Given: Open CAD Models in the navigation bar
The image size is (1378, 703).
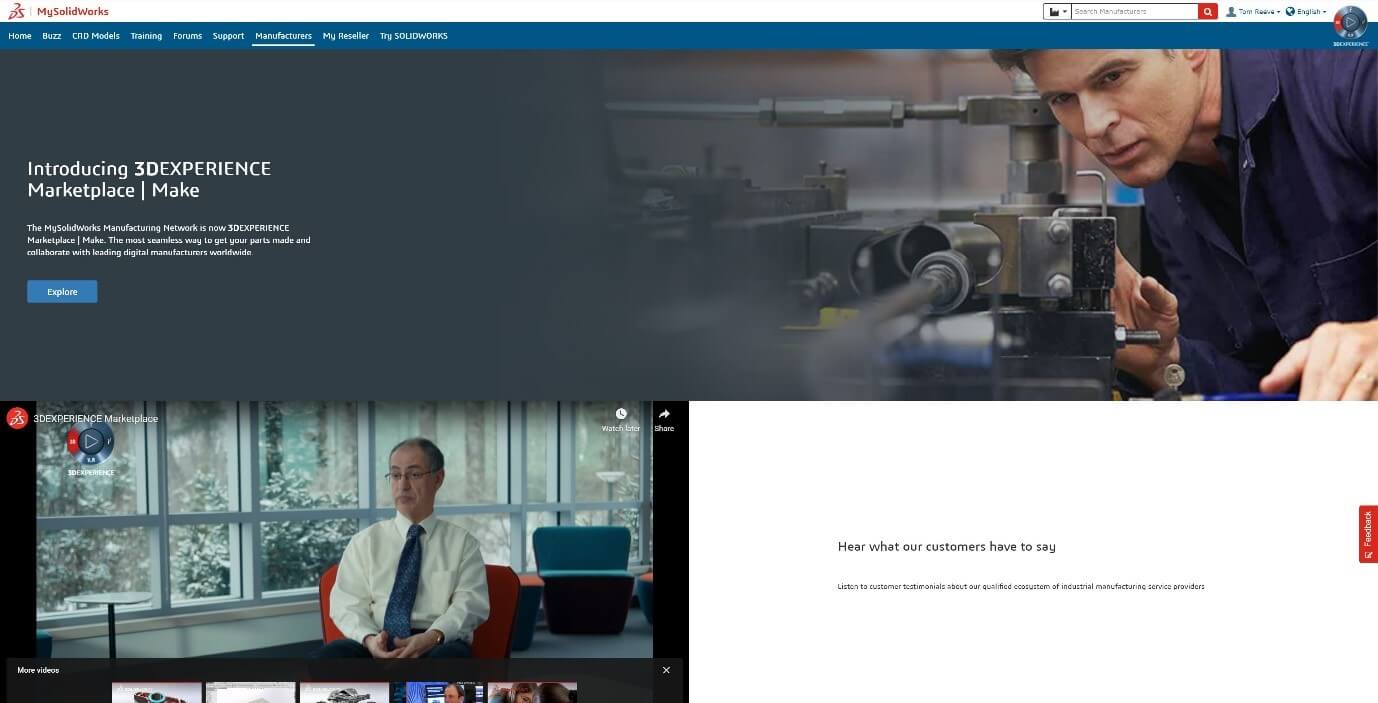Looking at the screenshot, I should point(96,36).
